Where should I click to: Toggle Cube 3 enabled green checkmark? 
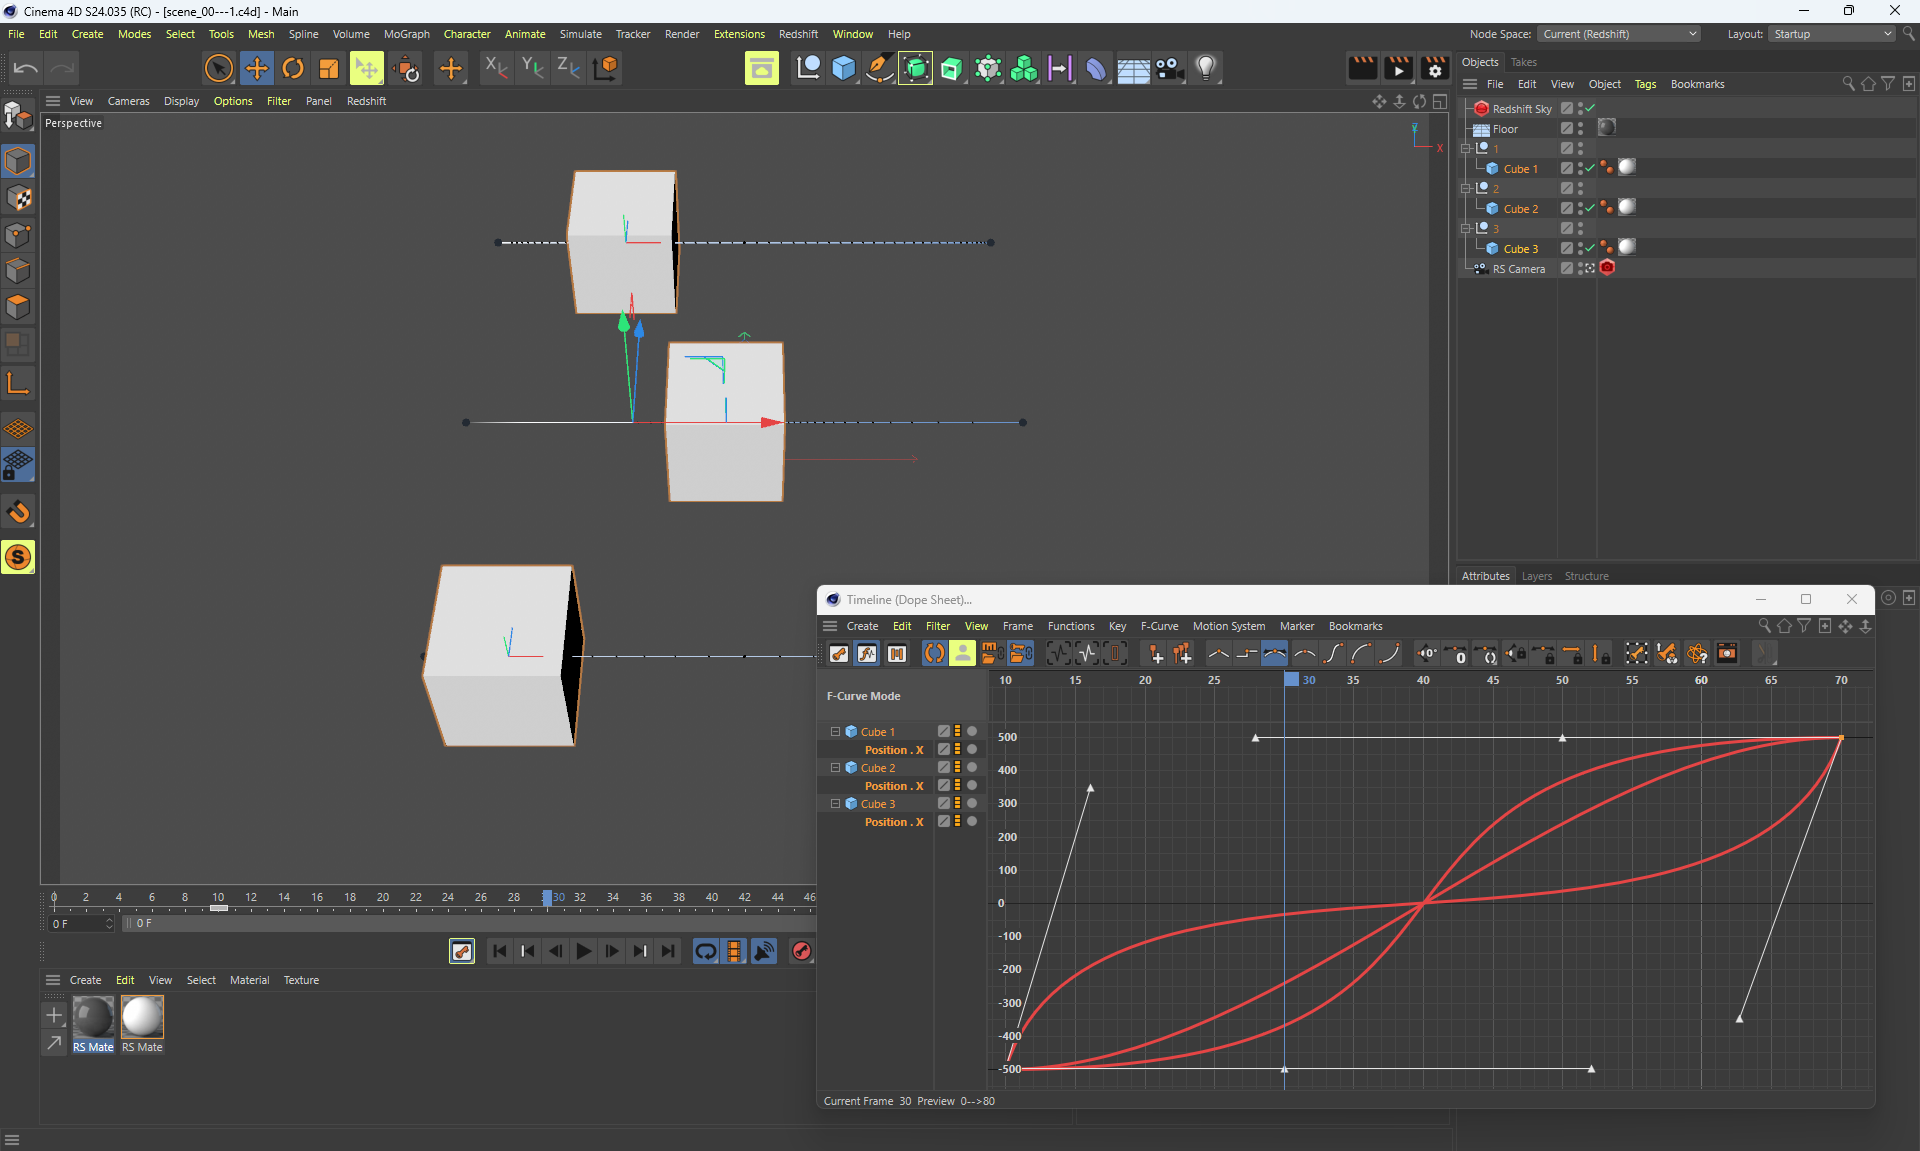(1590, 248)
